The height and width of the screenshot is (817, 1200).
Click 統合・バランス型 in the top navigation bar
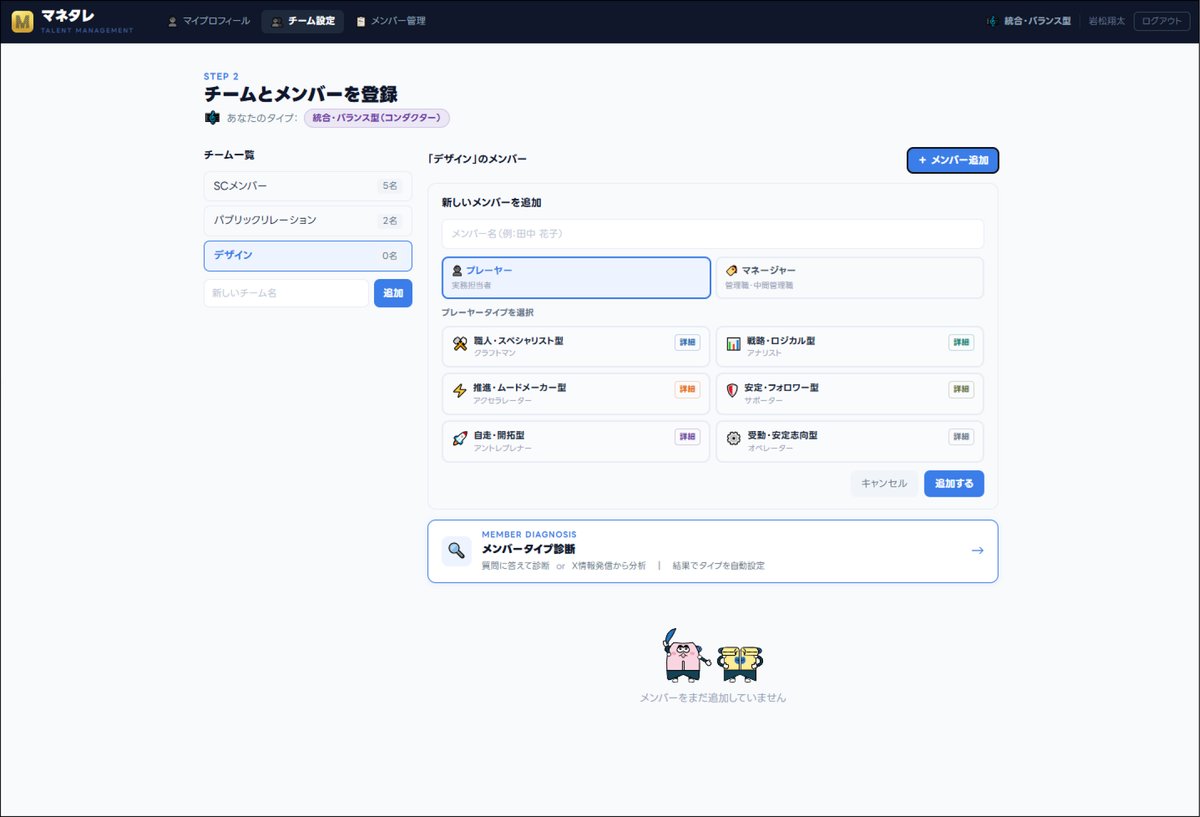point(1037,21)
